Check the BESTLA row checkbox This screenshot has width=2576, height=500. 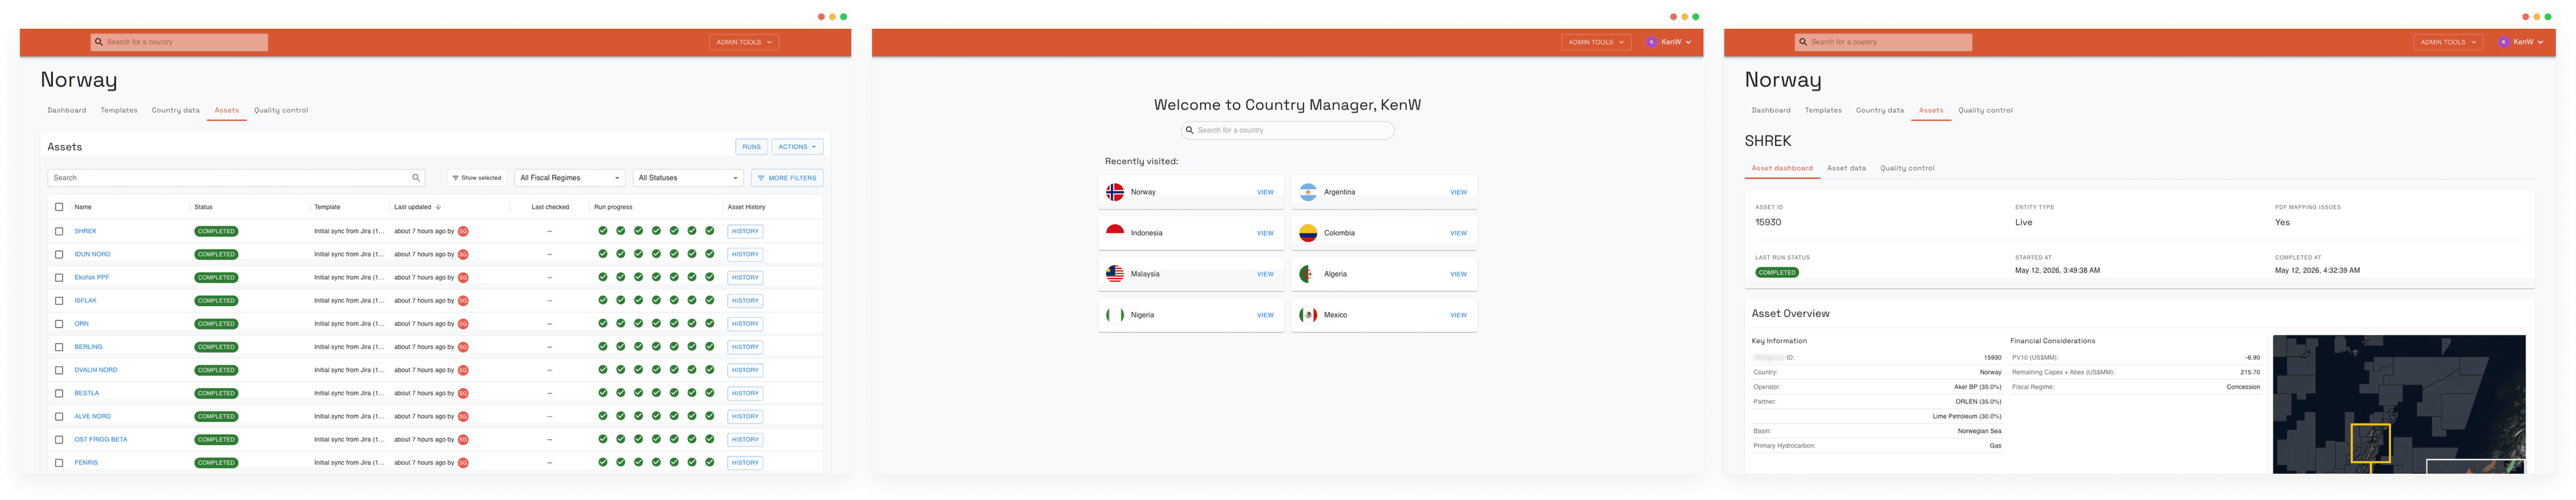click(59, 393)
